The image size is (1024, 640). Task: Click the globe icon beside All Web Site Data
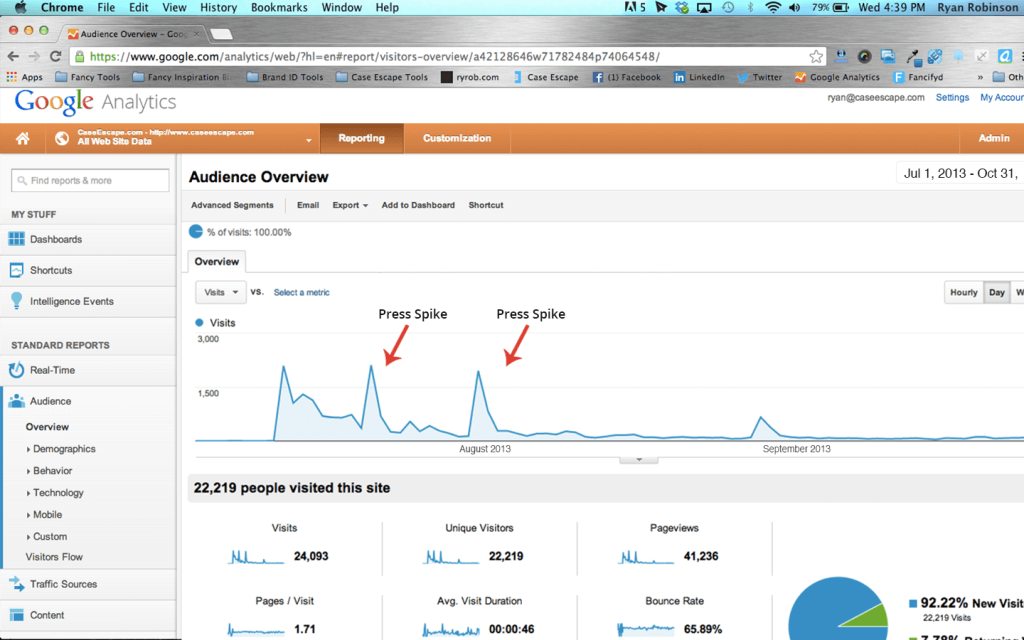(62, 138)
